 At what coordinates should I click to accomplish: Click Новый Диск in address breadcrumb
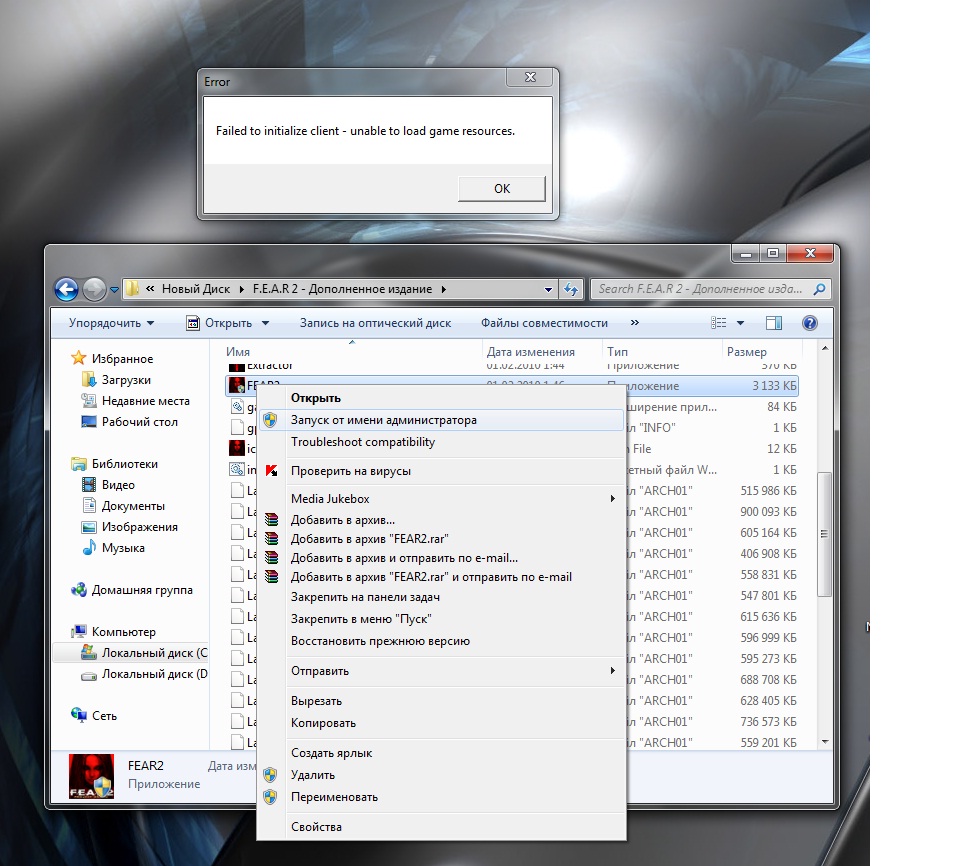pos(196,289)
